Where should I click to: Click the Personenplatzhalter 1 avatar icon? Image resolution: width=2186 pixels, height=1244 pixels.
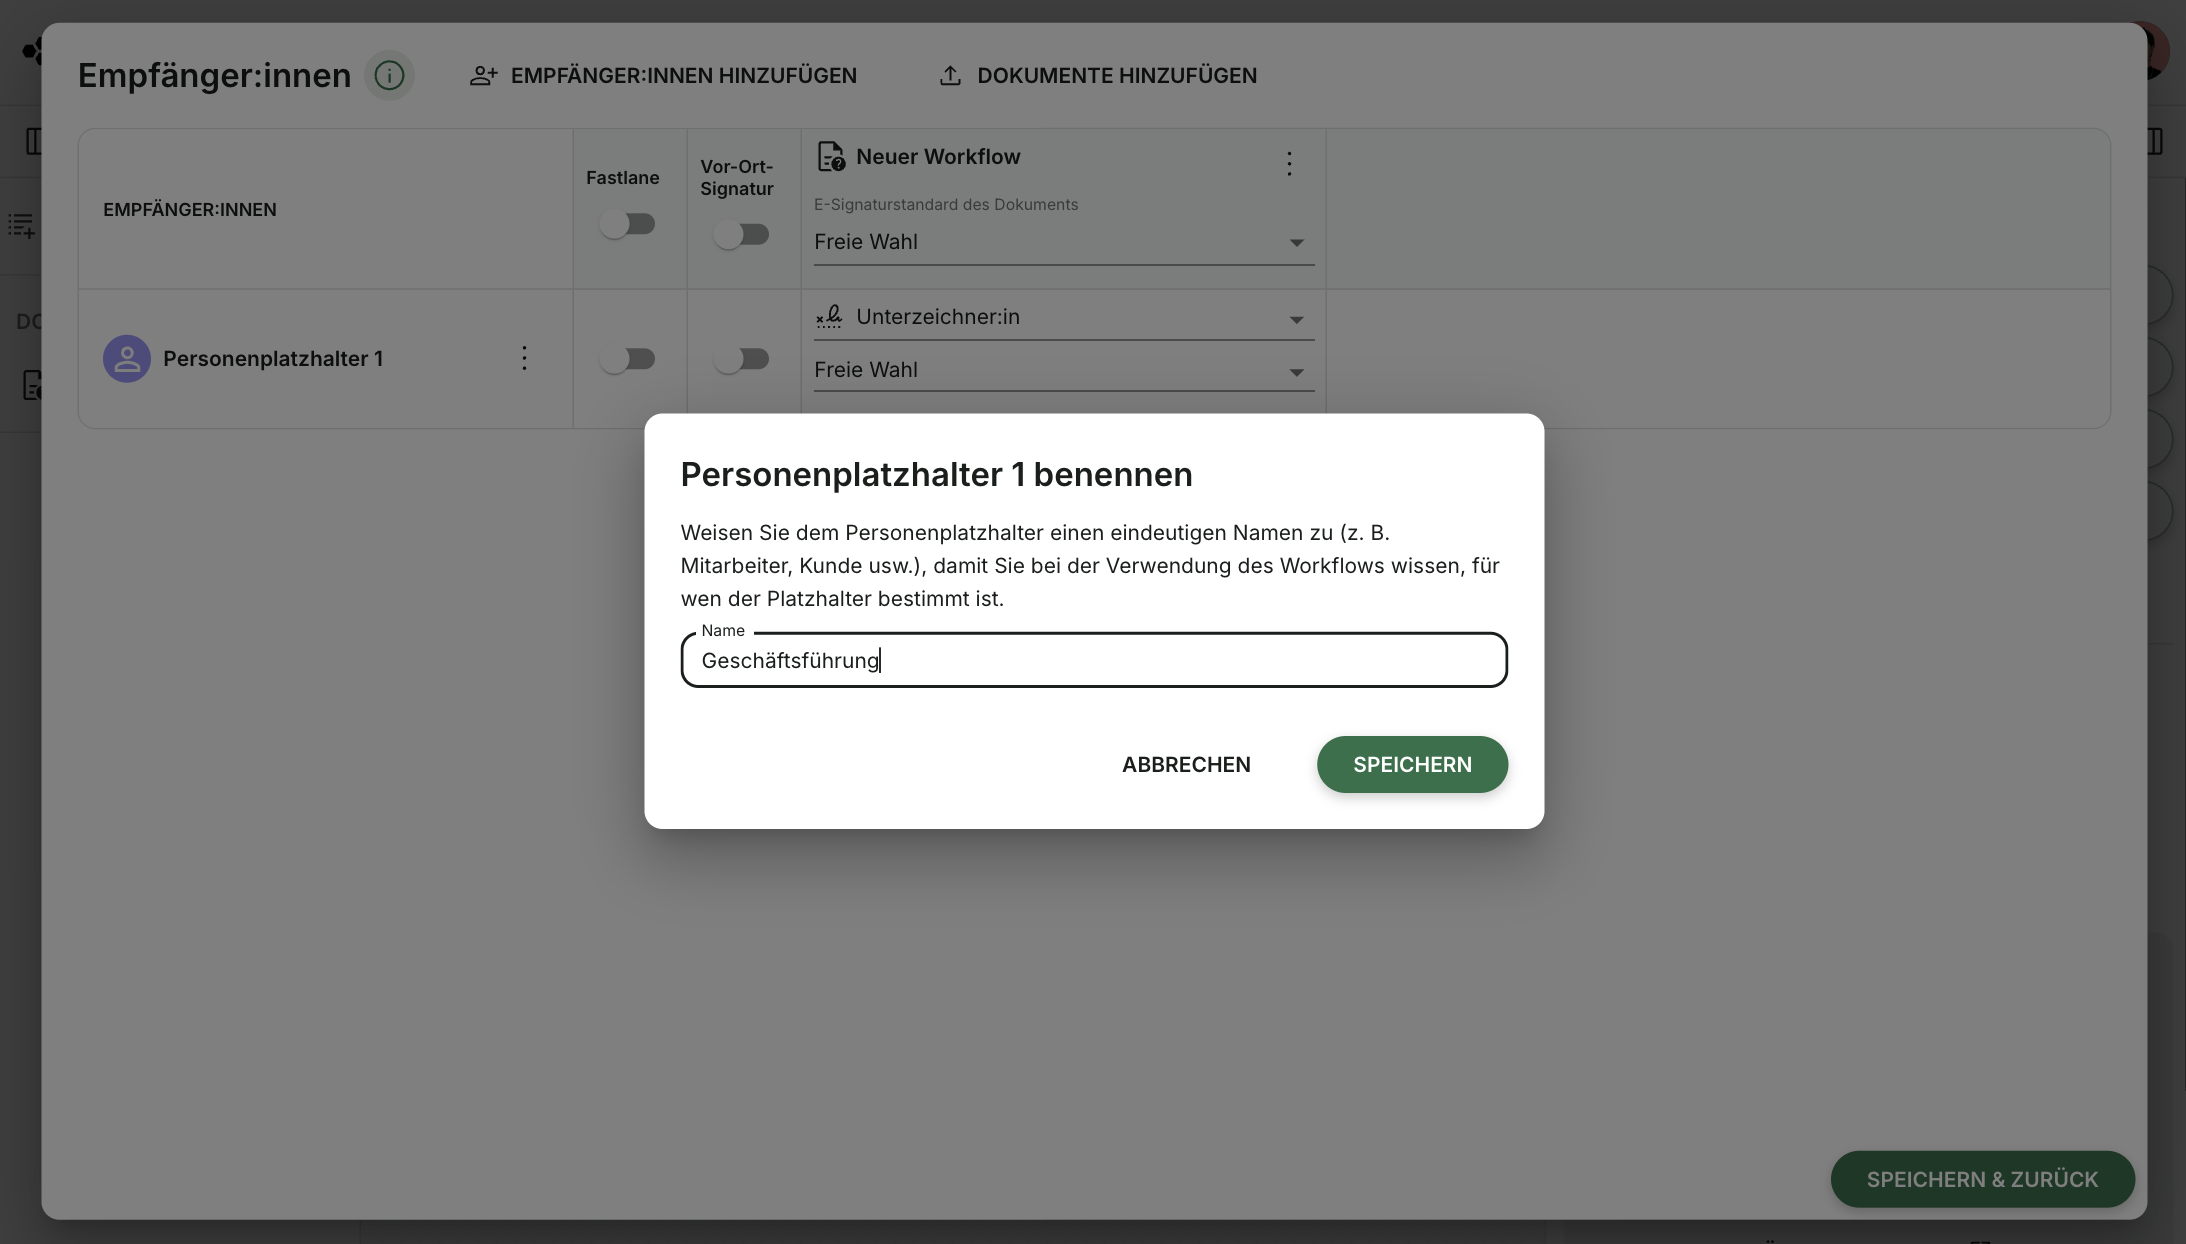click(x=127, y=359)
